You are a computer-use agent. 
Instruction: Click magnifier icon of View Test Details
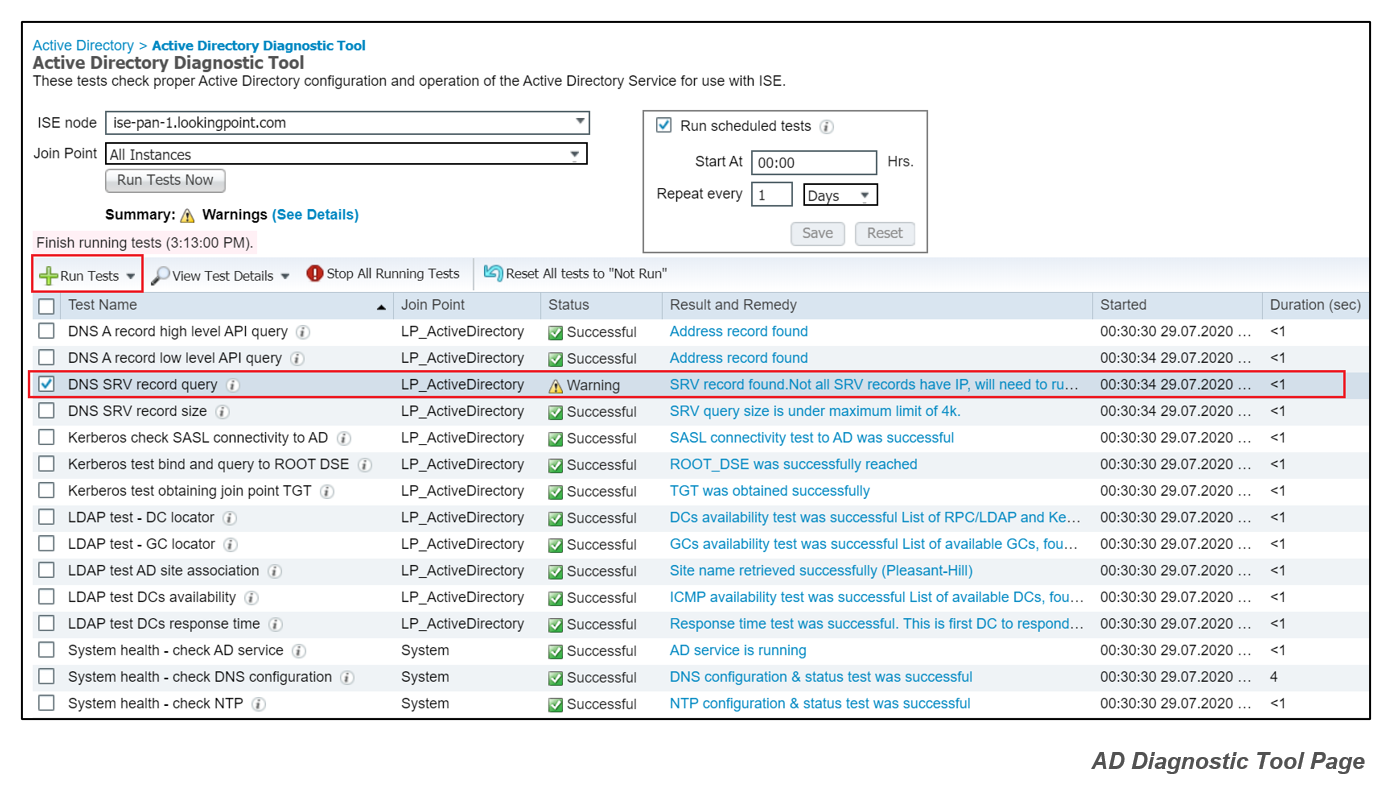(x=160, y=276)
